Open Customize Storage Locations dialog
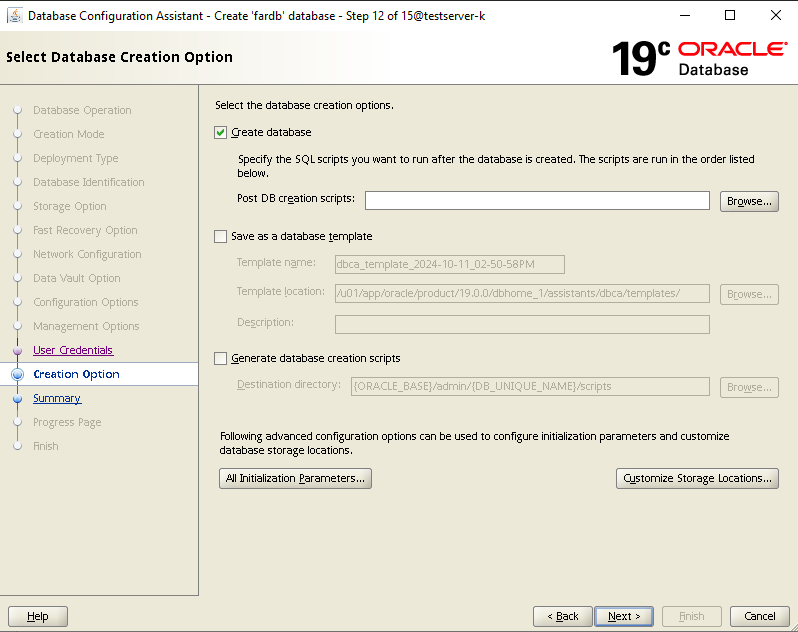Viewport: 798px width, 632px height. [697, 478]
